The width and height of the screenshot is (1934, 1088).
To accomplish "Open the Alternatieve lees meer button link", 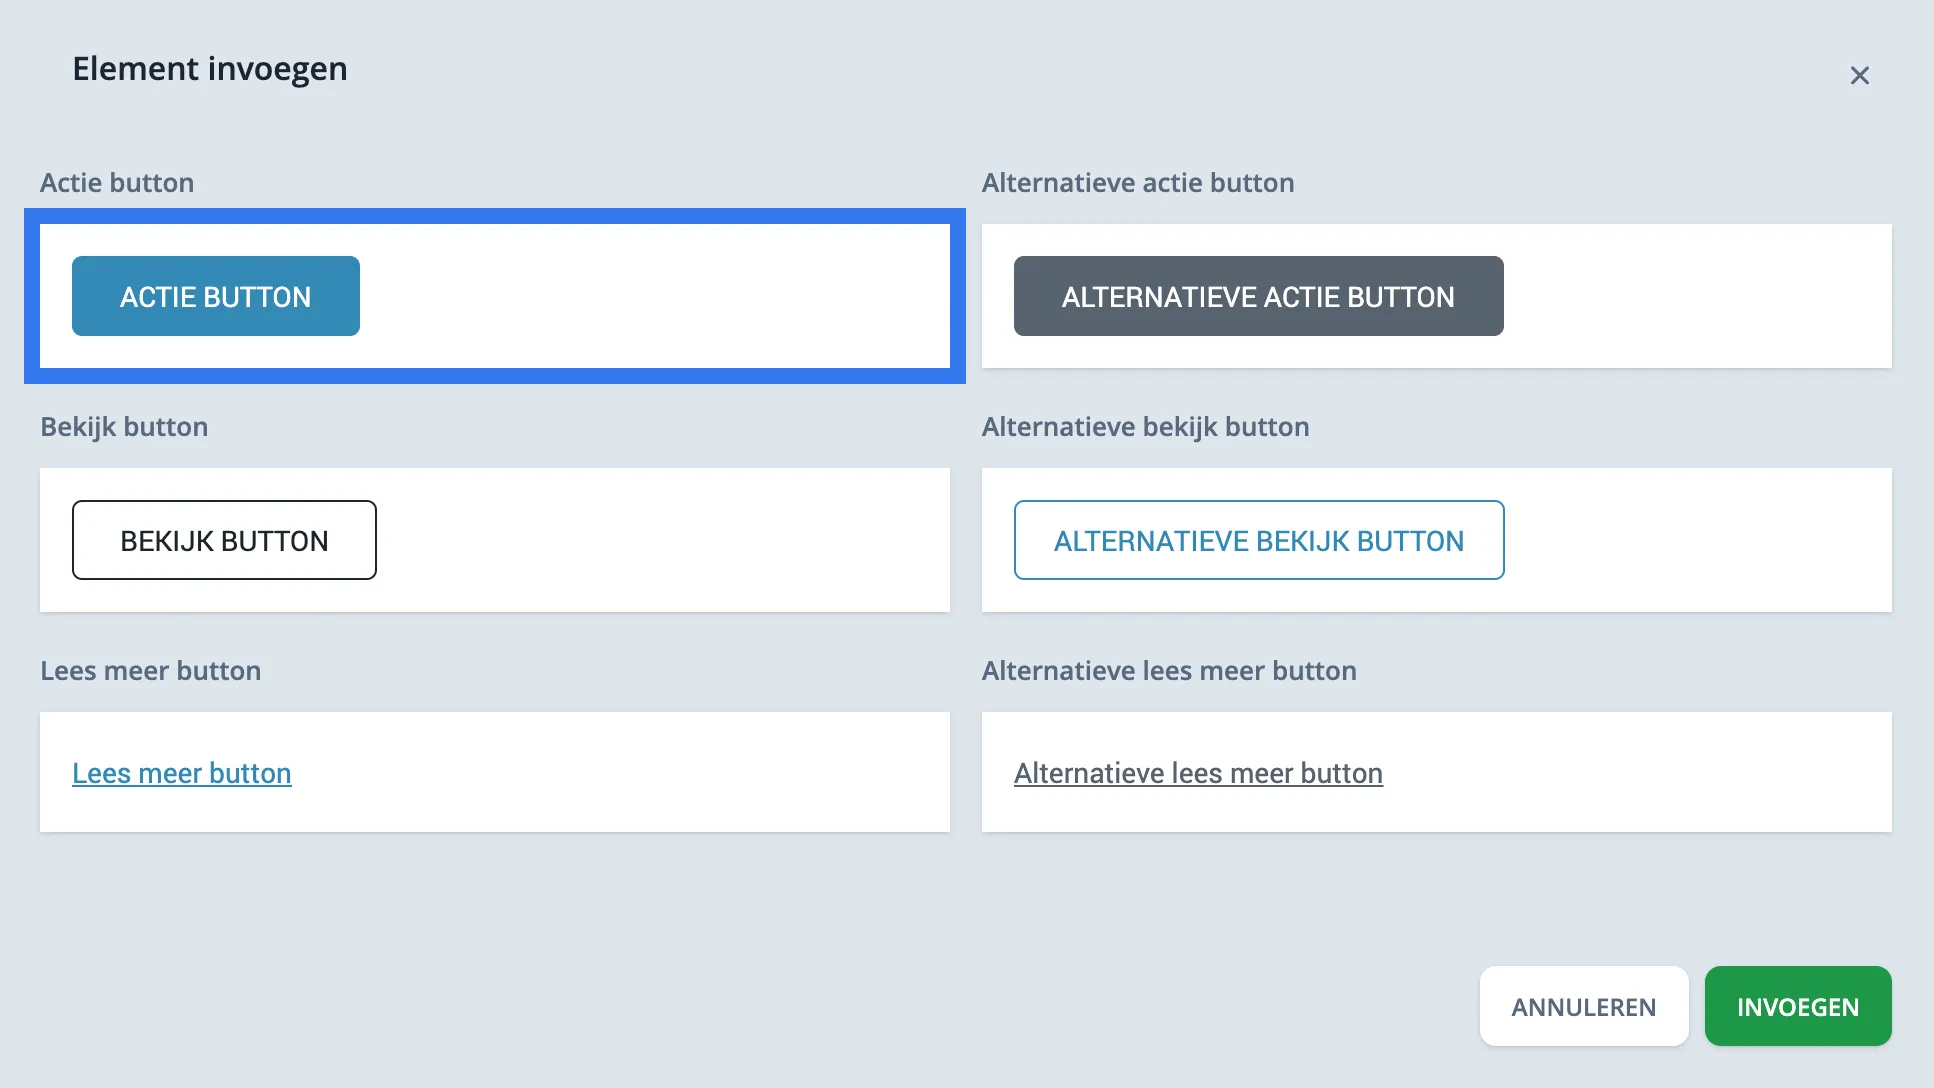I will click(1198, 772).
